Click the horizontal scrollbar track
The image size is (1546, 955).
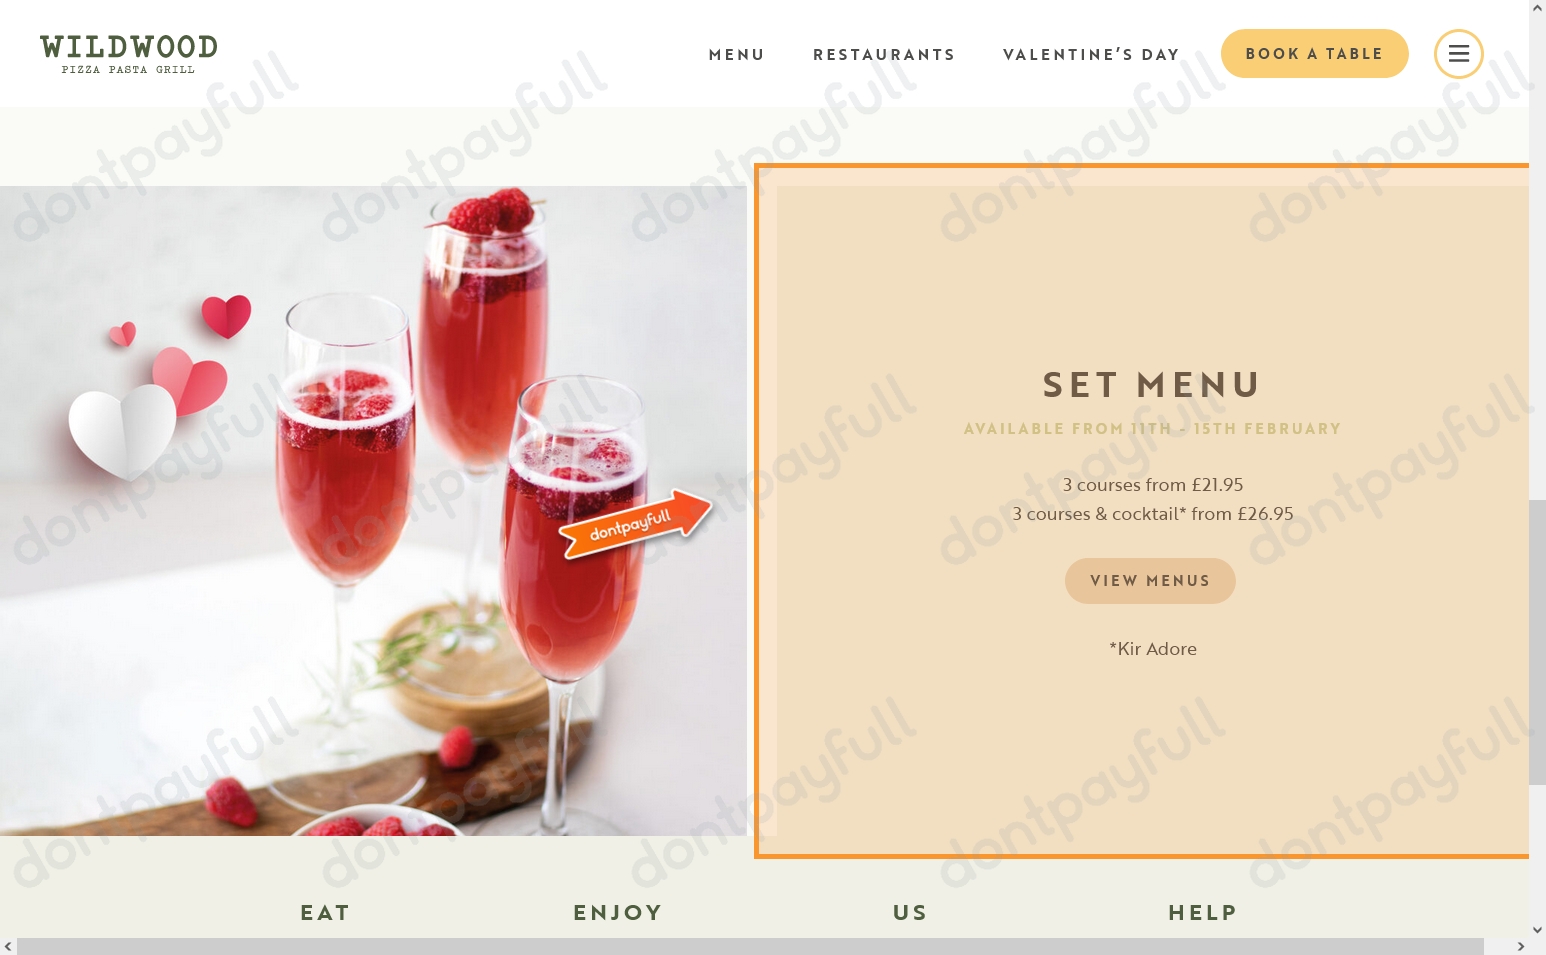[750, 946]
